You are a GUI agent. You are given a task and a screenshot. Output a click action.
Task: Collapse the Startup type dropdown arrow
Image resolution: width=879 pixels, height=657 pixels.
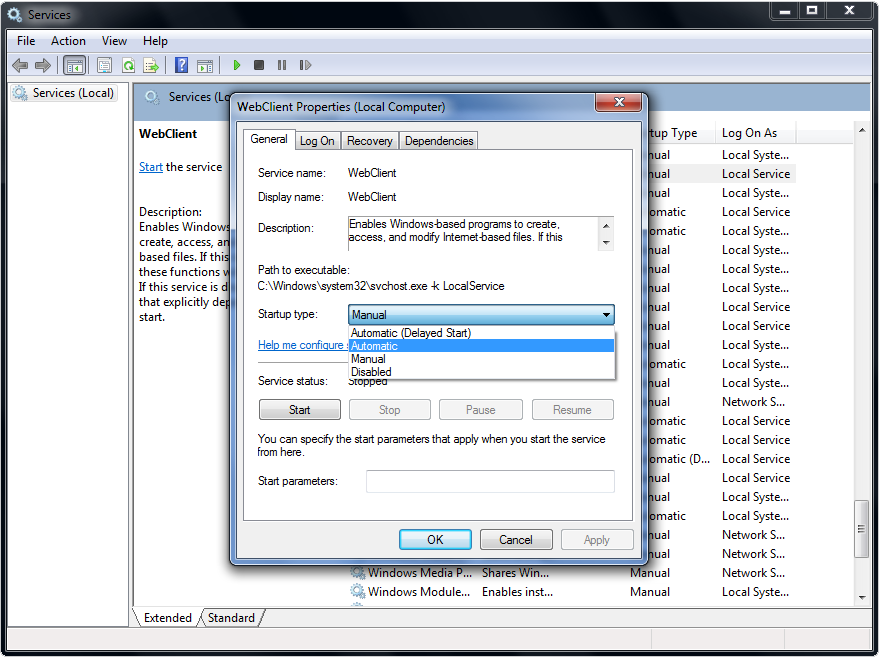click(606, 314)
